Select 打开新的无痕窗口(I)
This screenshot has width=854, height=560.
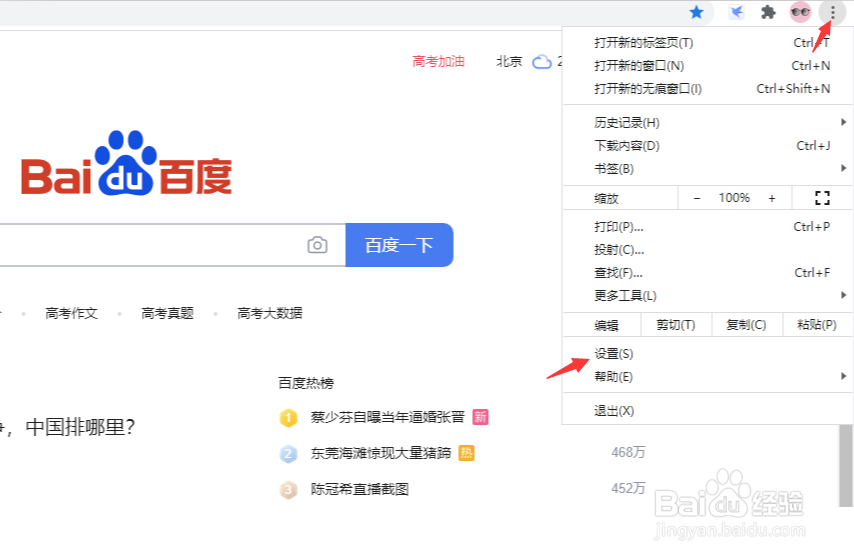707,88
